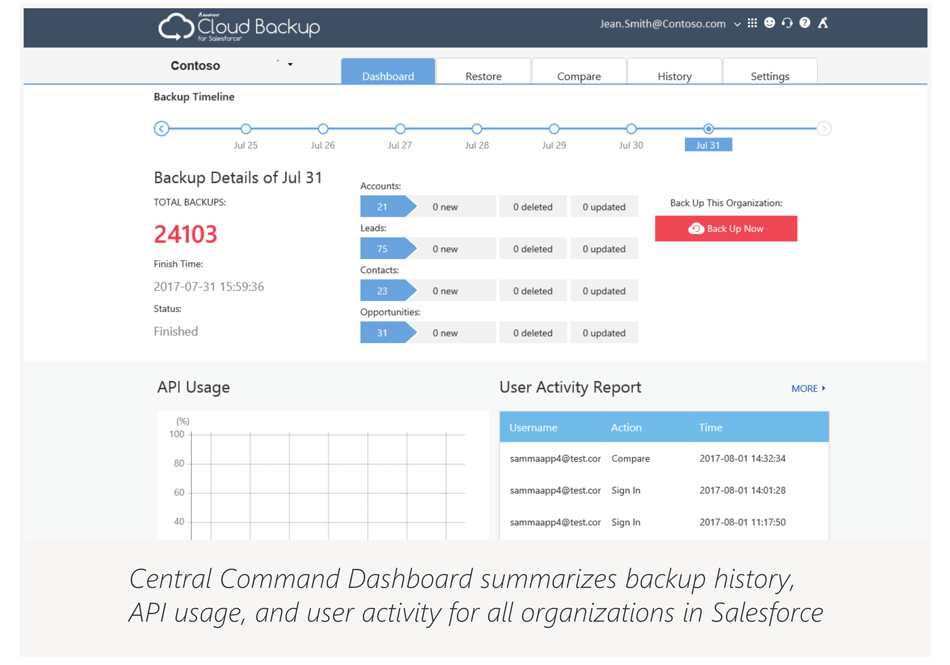950x665 pixels.
Task: Click the Username column header
Action: (533, 428)
